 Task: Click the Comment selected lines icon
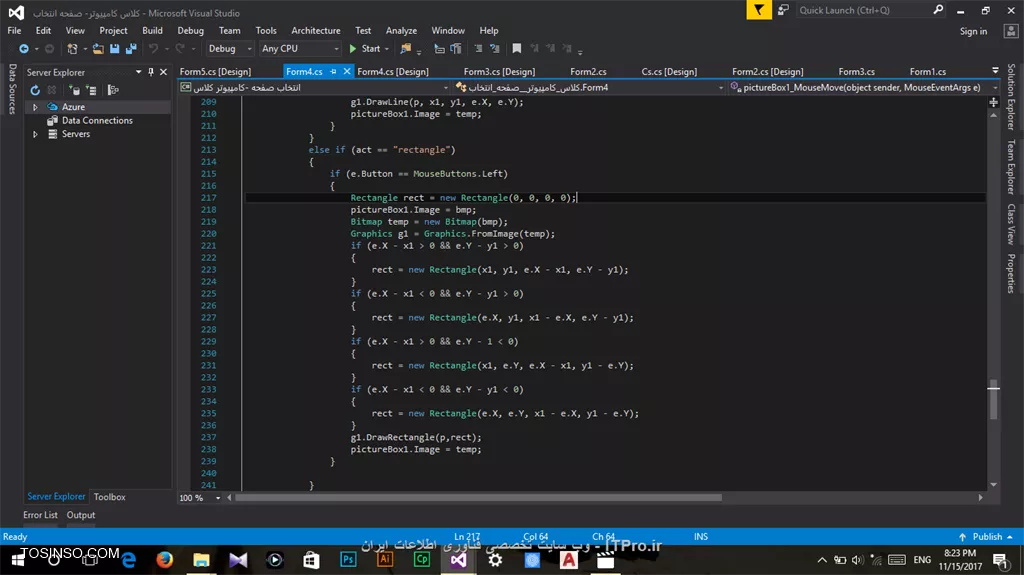440,48
